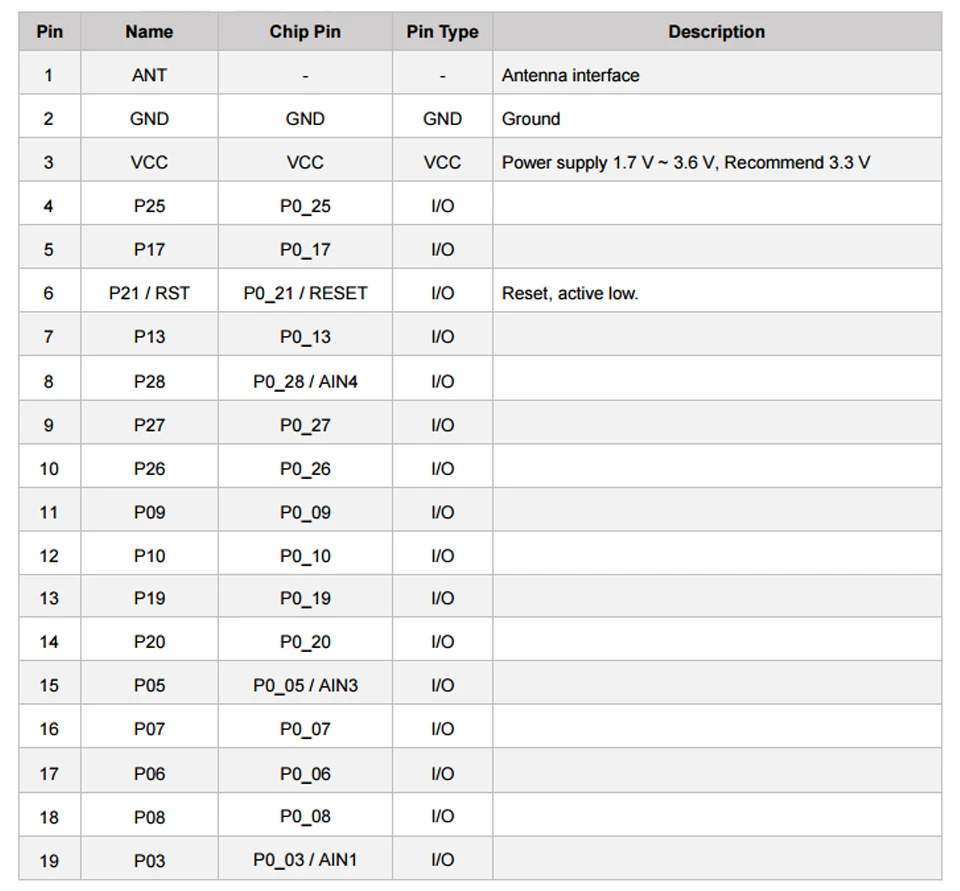The height and width of the screenshot is (891, 960).
Task: Click the P0_03 / AIN1 cell
Action: (x=305, y=860)
